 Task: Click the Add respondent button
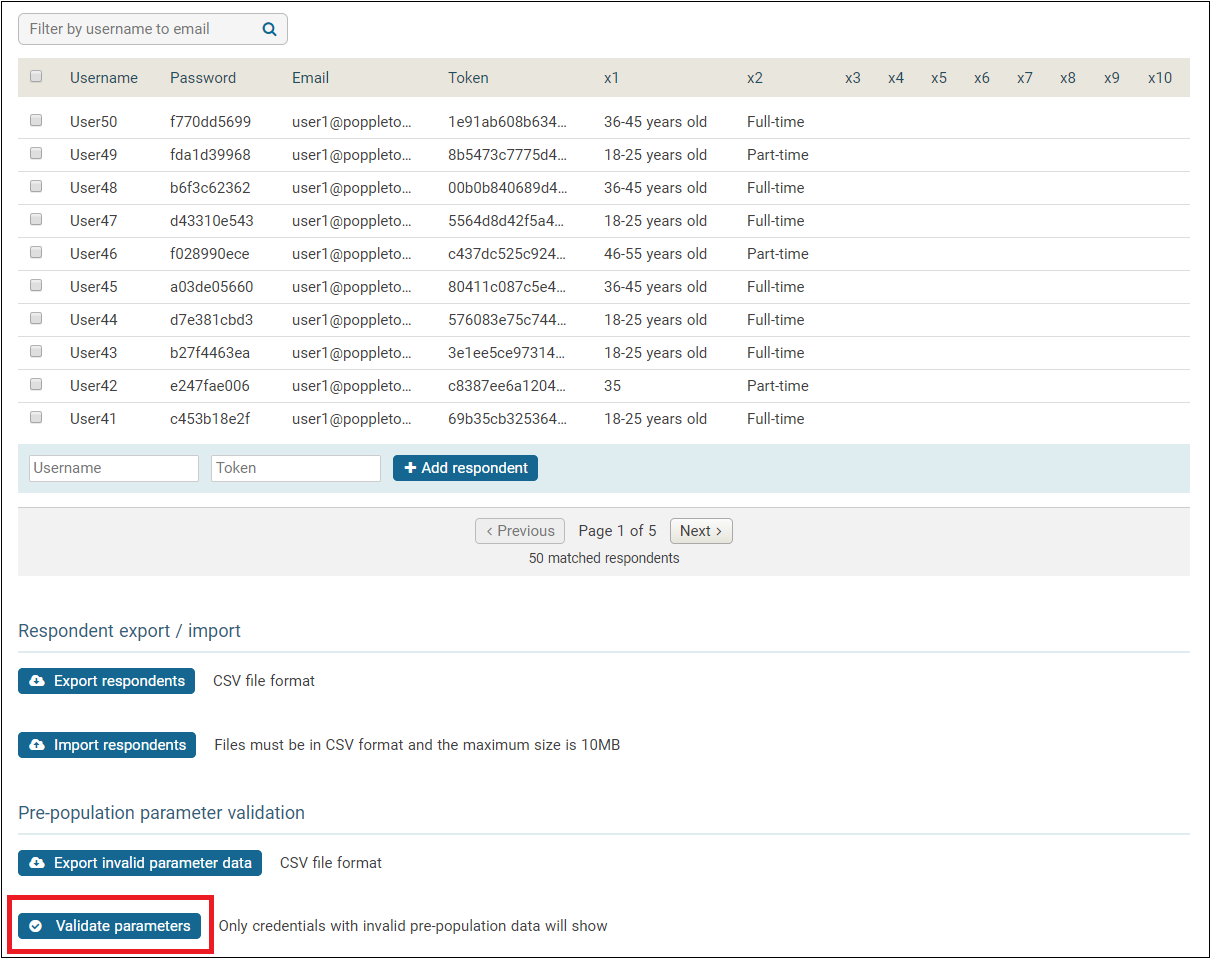point(465,468)
